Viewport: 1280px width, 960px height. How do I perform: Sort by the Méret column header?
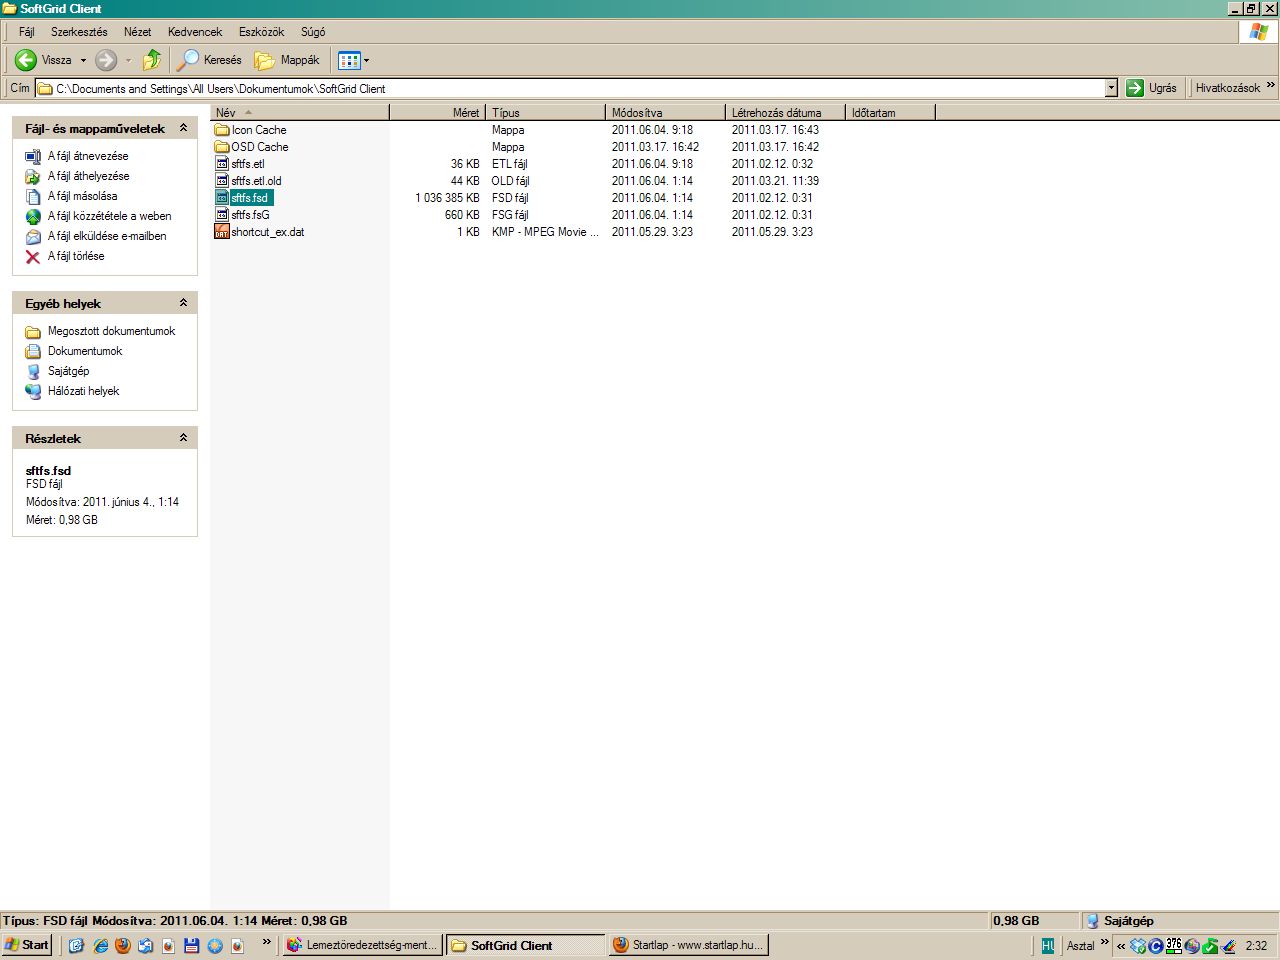pos(438,112)
